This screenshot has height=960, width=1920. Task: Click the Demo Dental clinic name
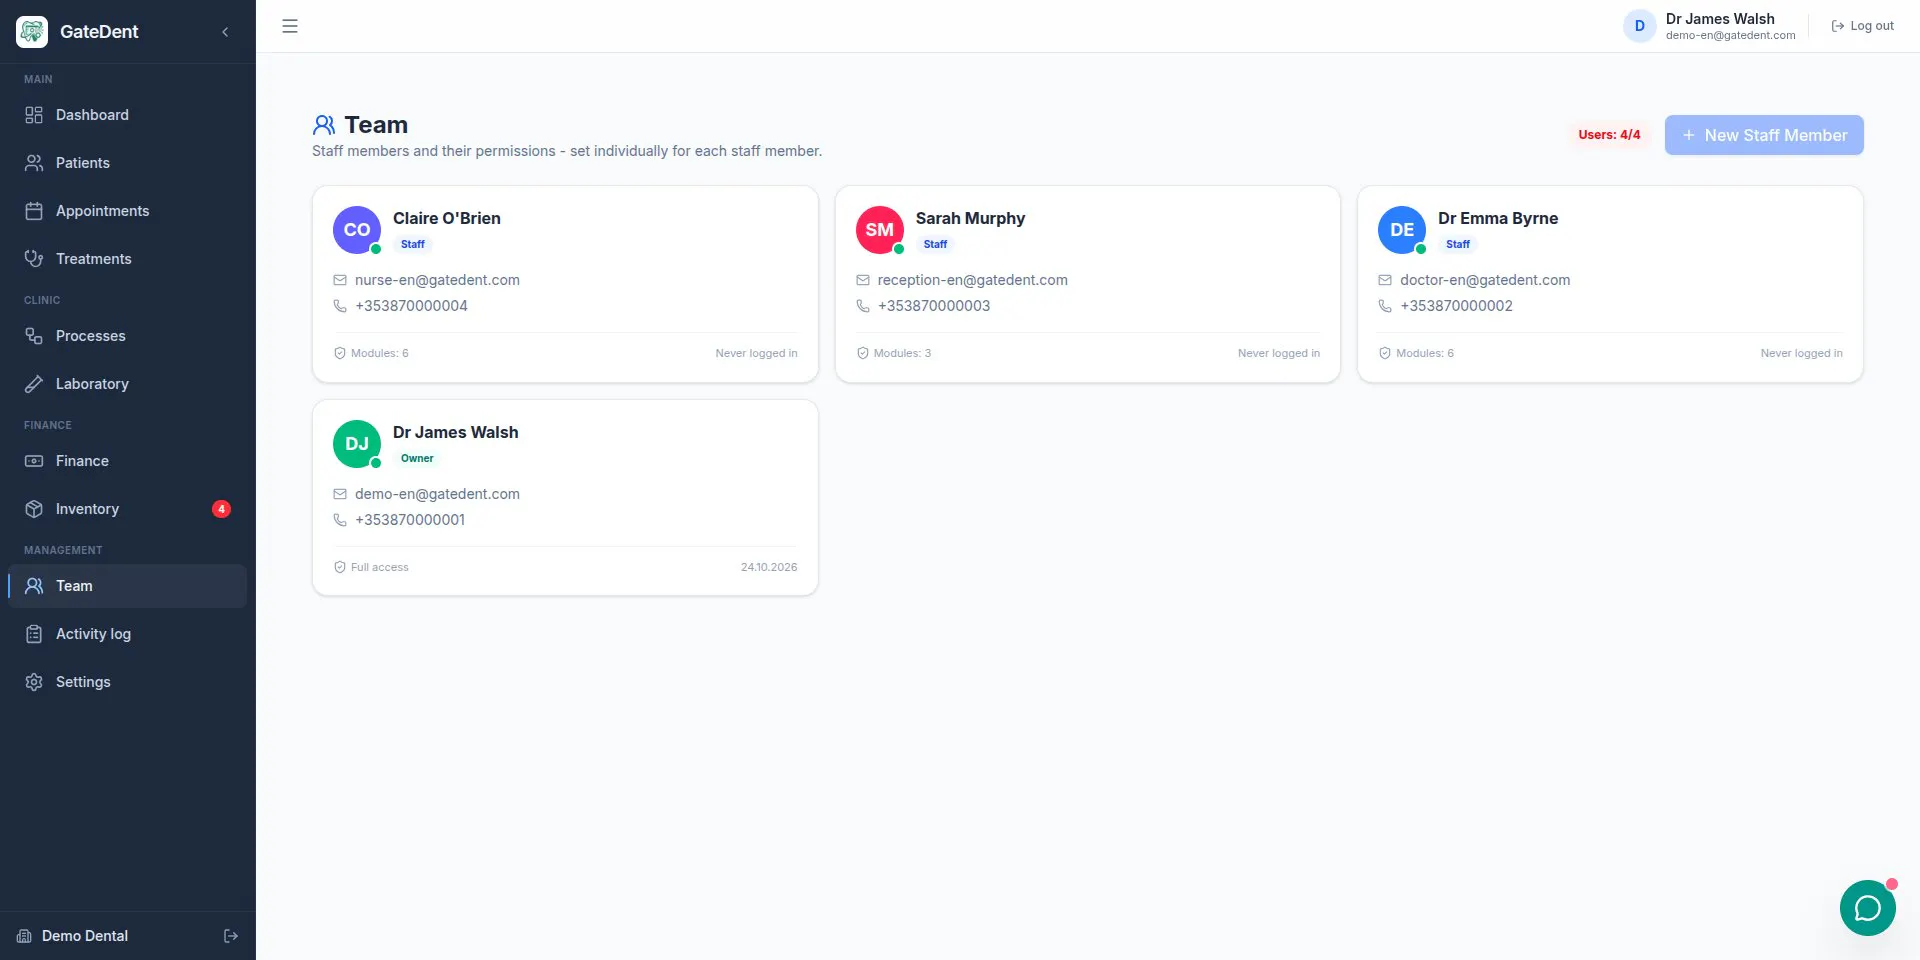pyautogui.click(x=85, y=936)
